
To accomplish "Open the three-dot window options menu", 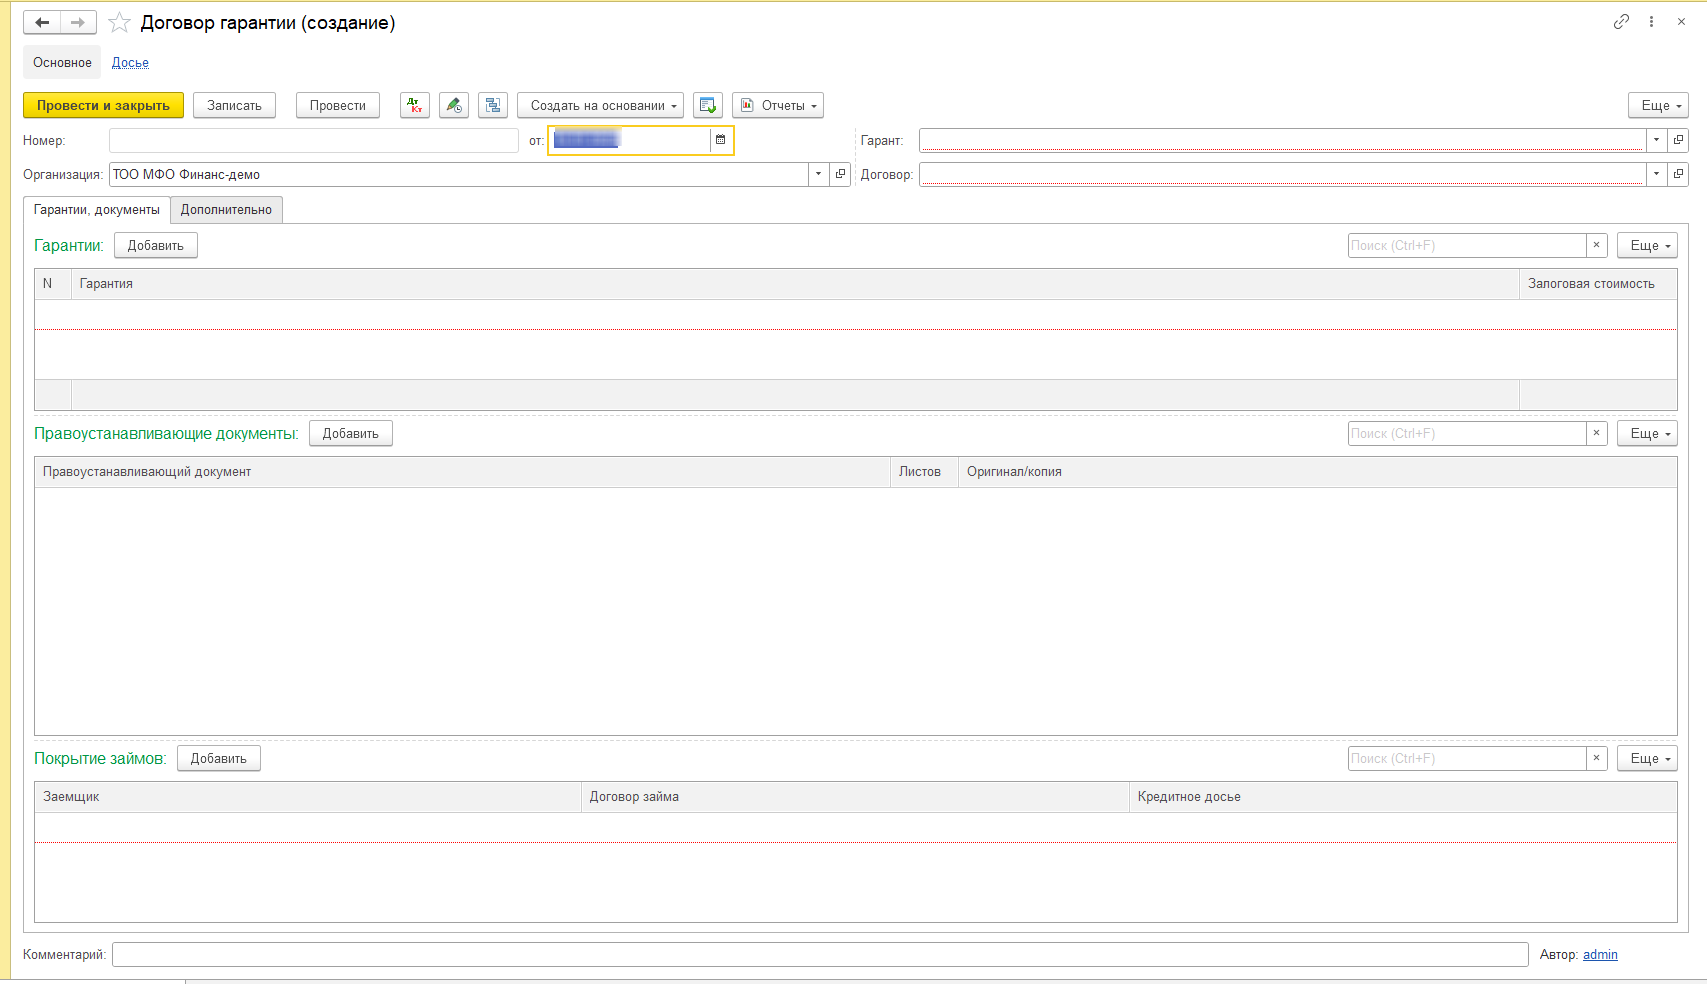I will [x=1651, y=22].
